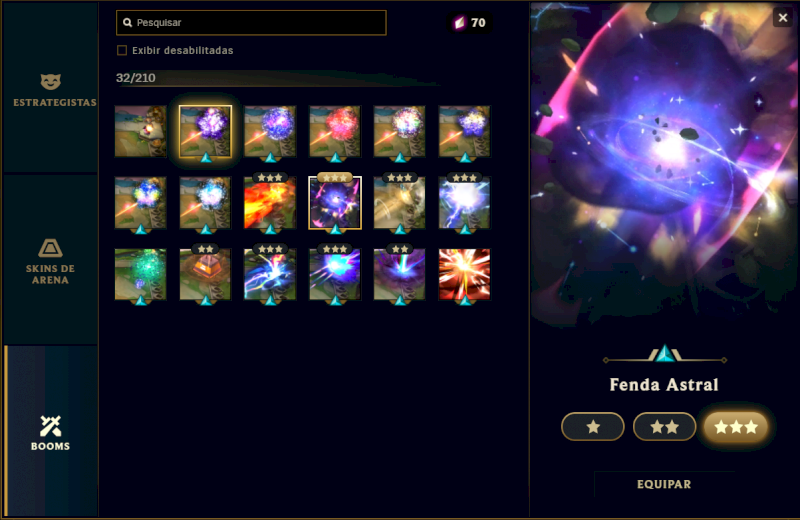Click the star shards currency icon
This screenshot has height=520, width=800.
pyautogui.click(x=460, y=22)
